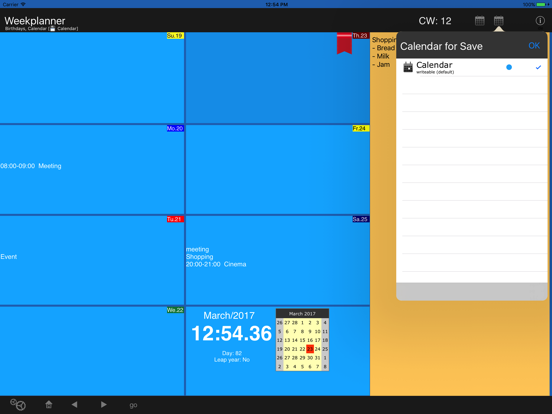Tap Leap year: No info text

coord(232,360)
